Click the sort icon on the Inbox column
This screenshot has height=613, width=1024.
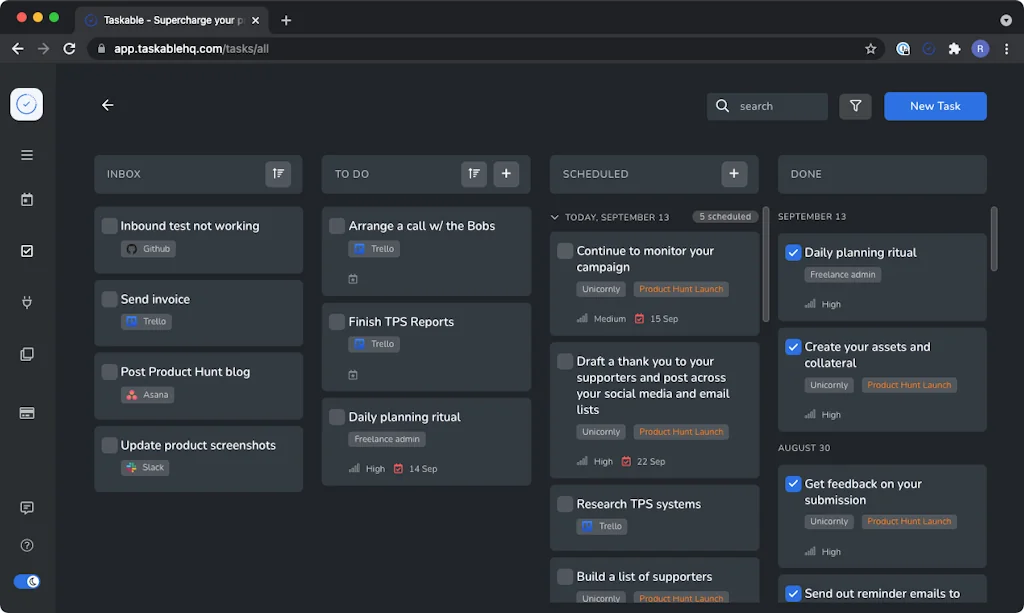(278, 173)
